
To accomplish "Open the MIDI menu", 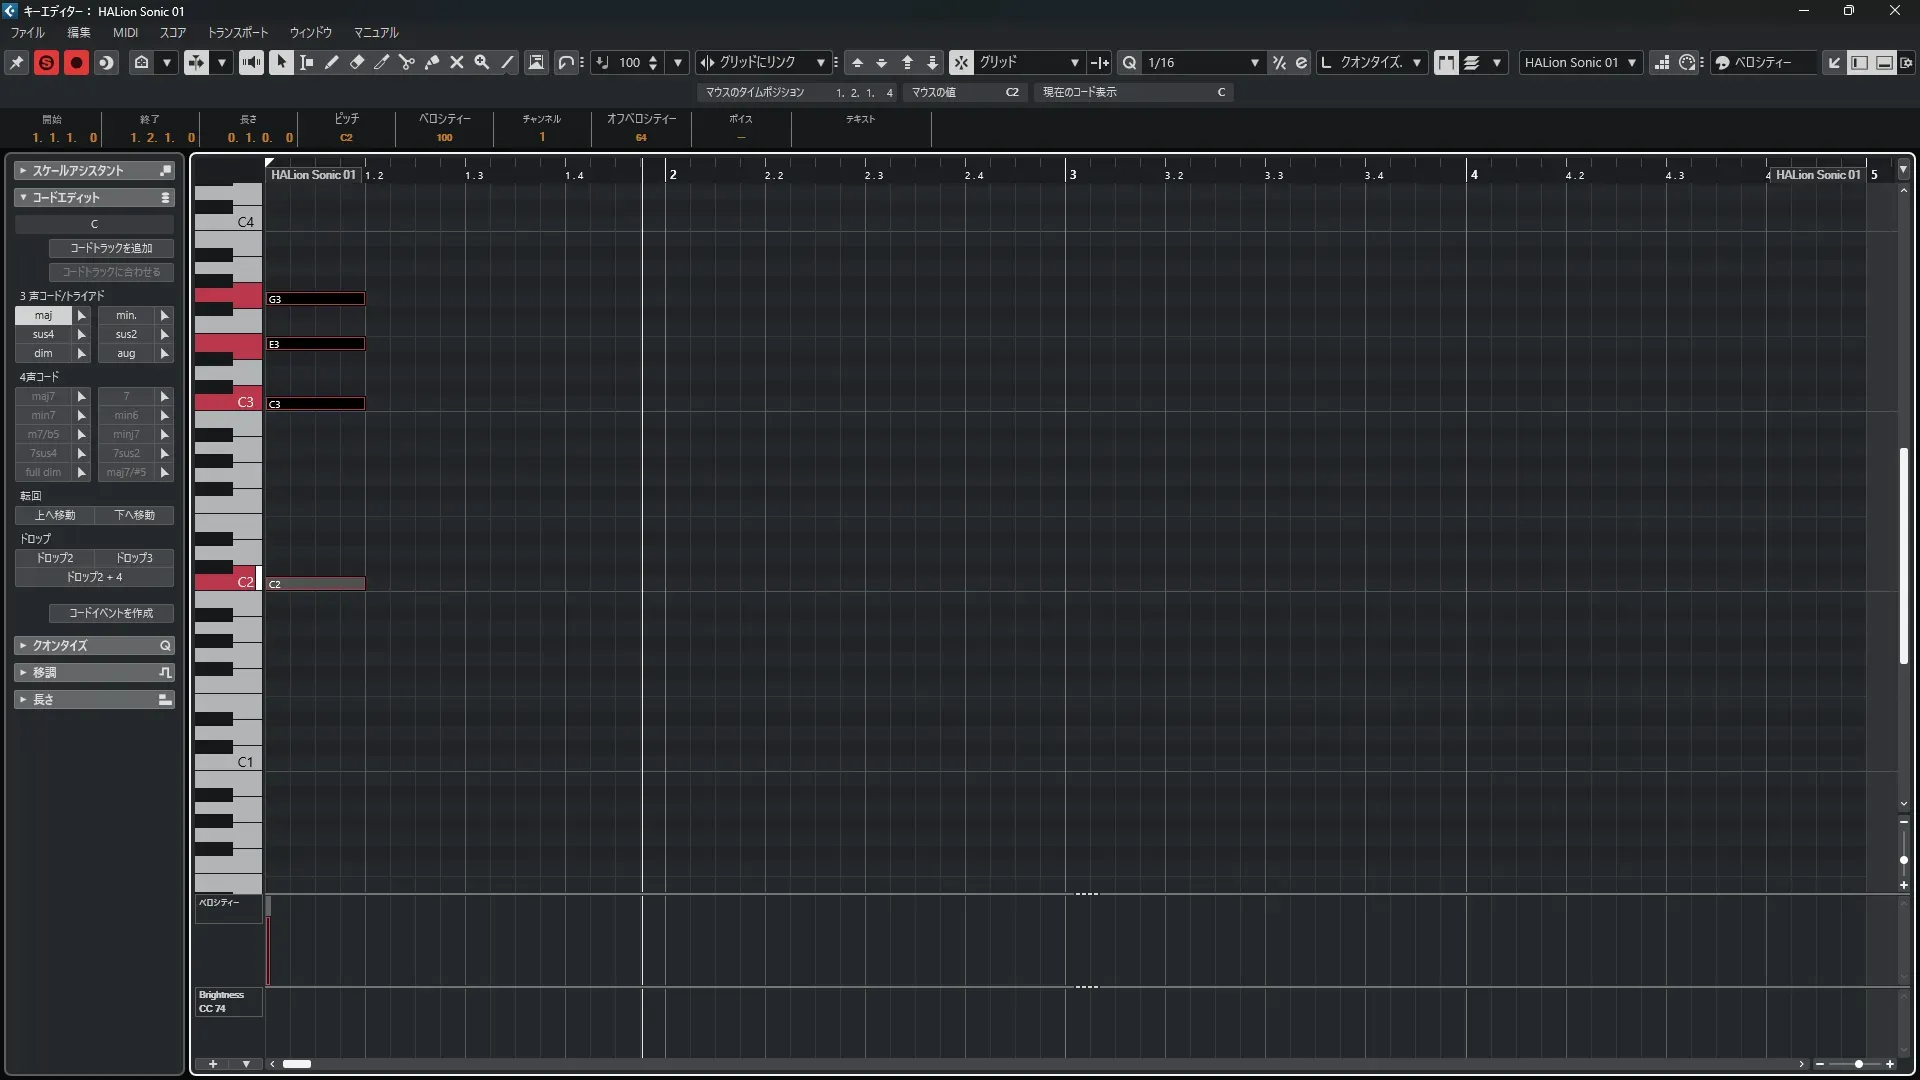I will coord(125,32).
